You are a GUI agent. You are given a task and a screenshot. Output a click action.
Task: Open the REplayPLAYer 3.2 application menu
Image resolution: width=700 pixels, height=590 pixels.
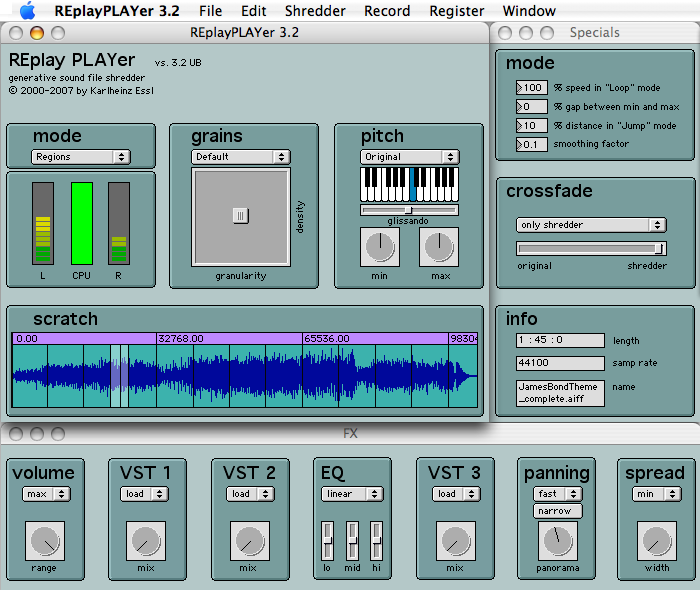pyautogui.click(x=117, y=11)
